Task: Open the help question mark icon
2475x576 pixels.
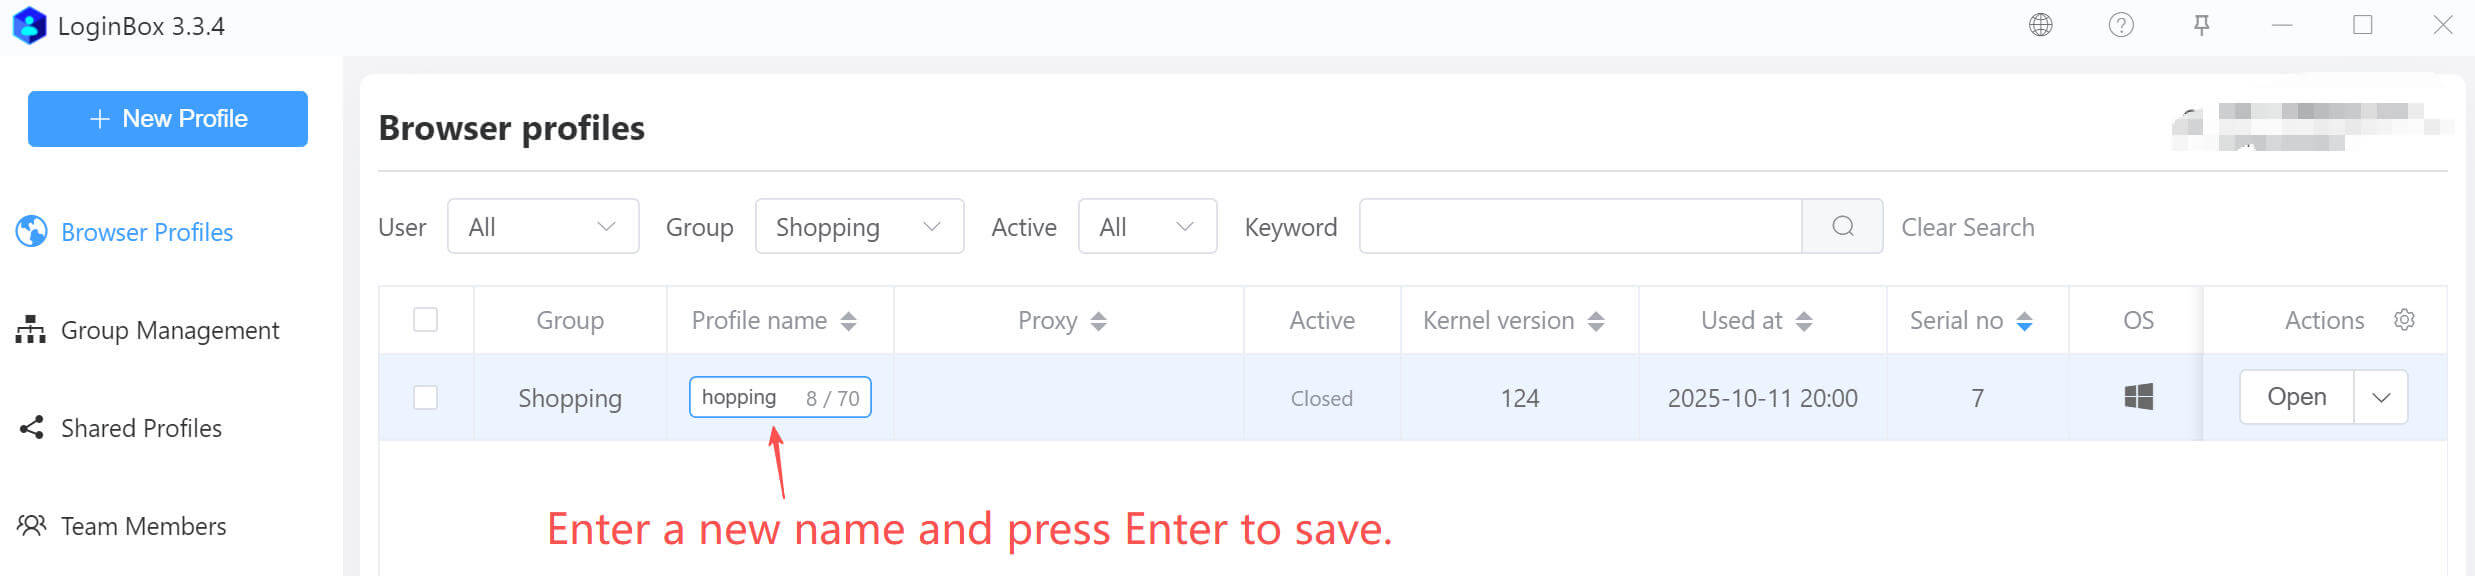Action: (x=2121, y=25)
